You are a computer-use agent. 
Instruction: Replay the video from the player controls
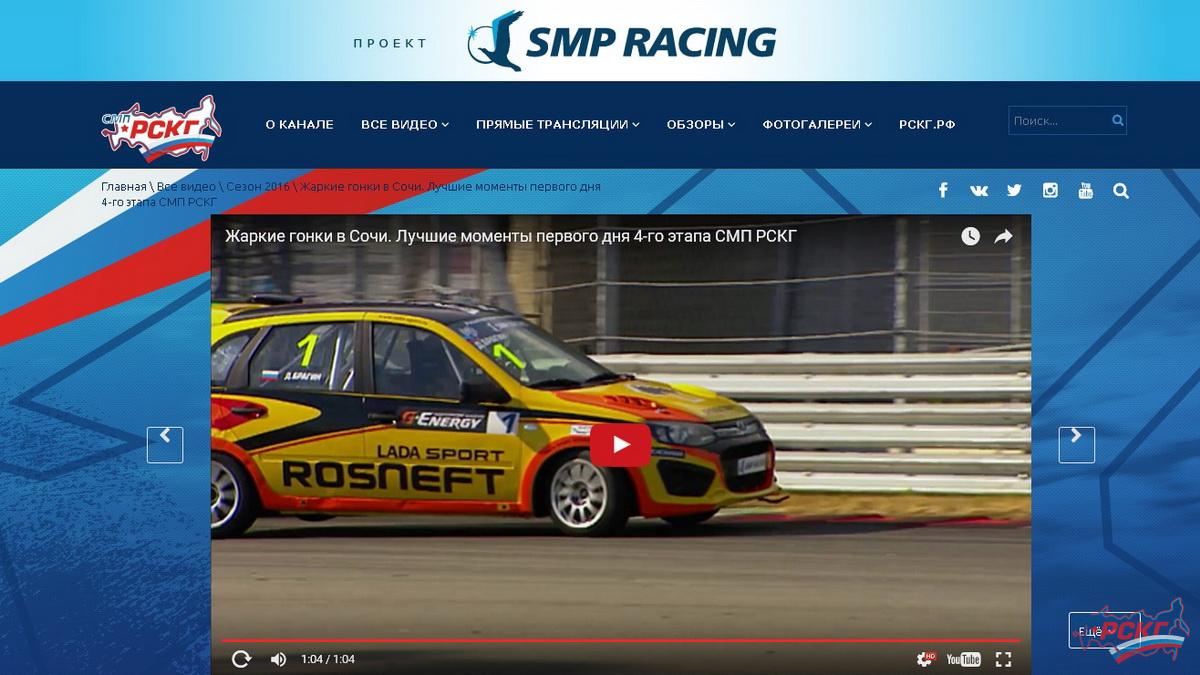pyautogui.click(x=241, y=659)
